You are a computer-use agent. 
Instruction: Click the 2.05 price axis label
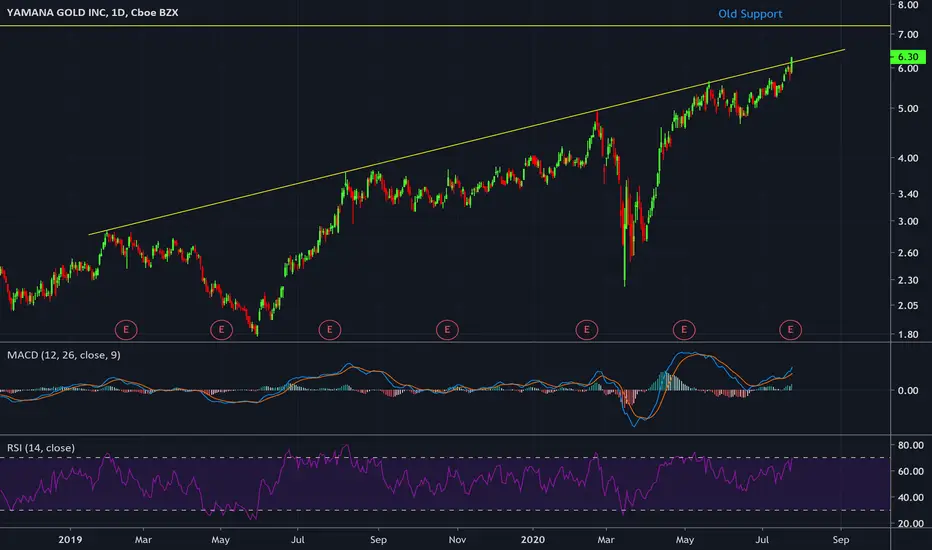click(908, 306)
